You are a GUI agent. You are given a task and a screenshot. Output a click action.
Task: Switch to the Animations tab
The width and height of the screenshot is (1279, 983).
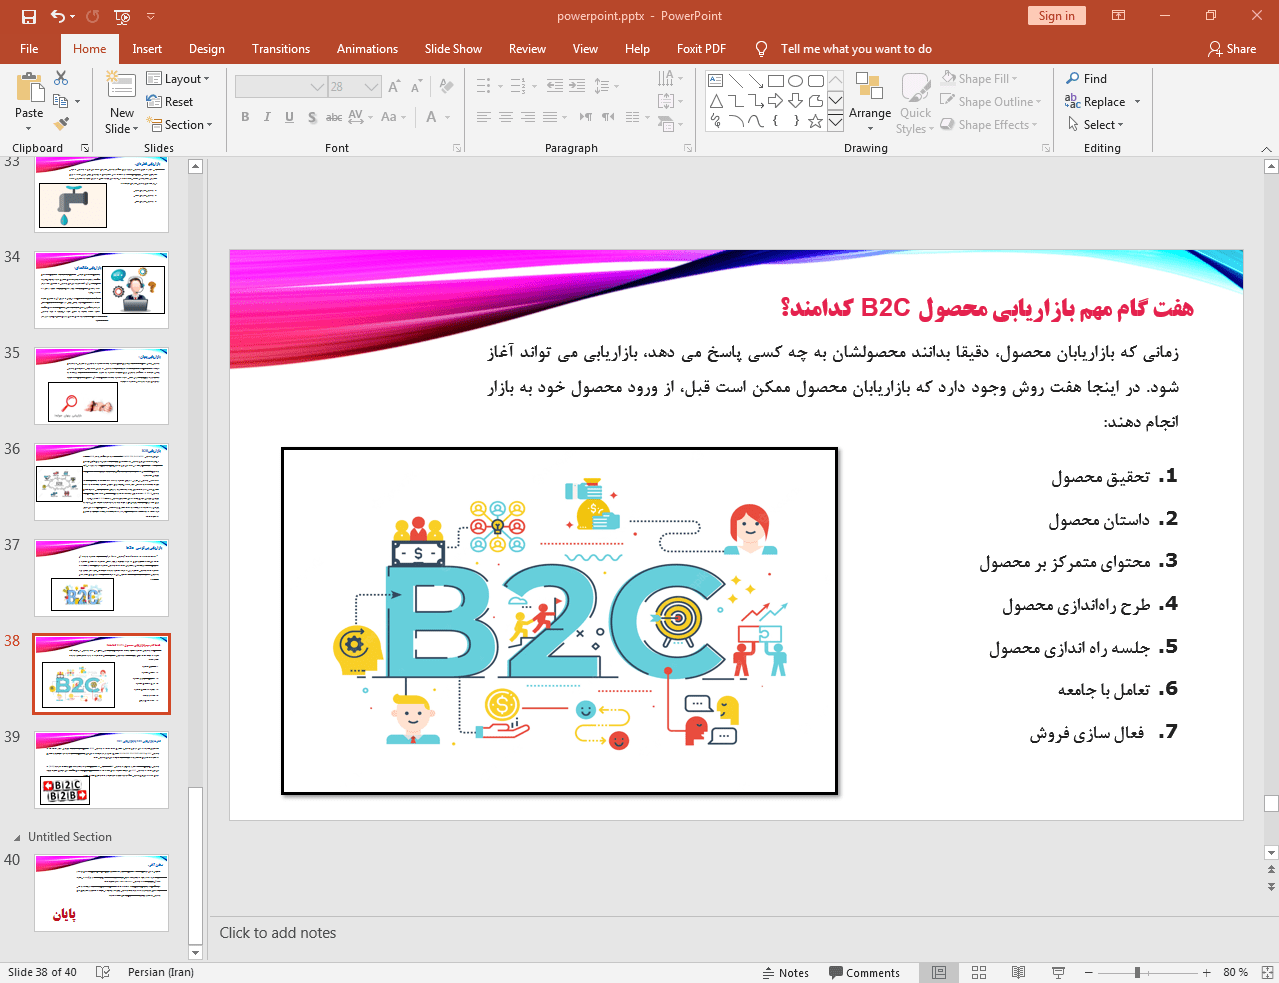tap(367, 49)
